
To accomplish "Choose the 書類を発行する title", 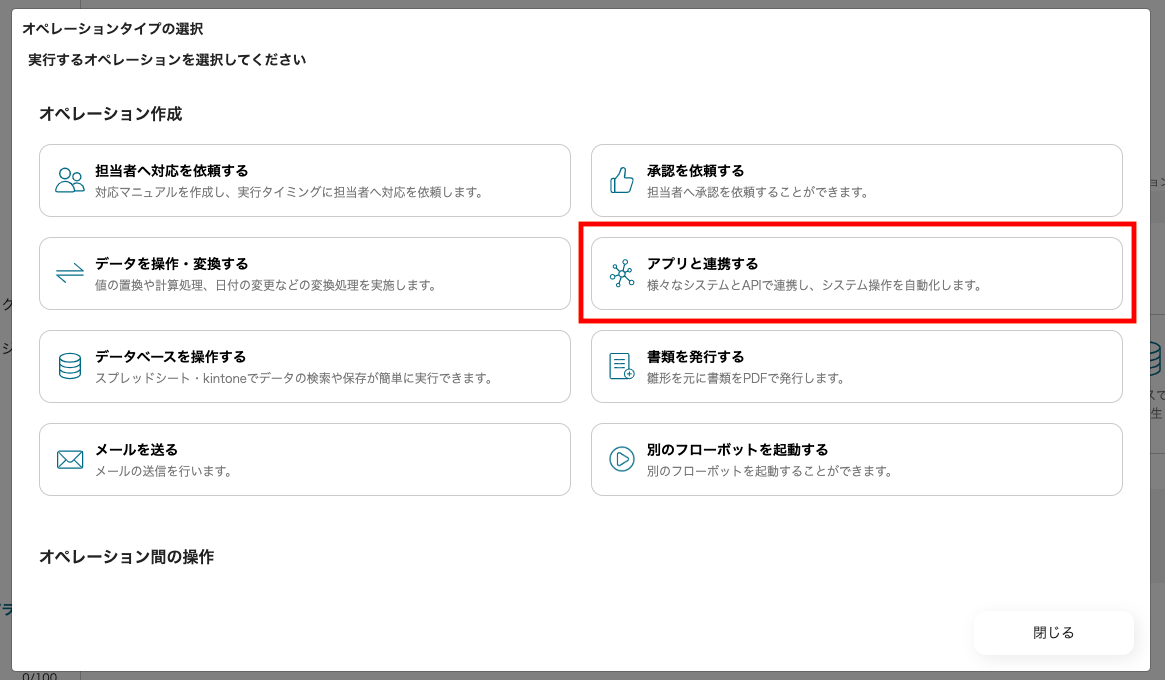I will coord(695,357).
